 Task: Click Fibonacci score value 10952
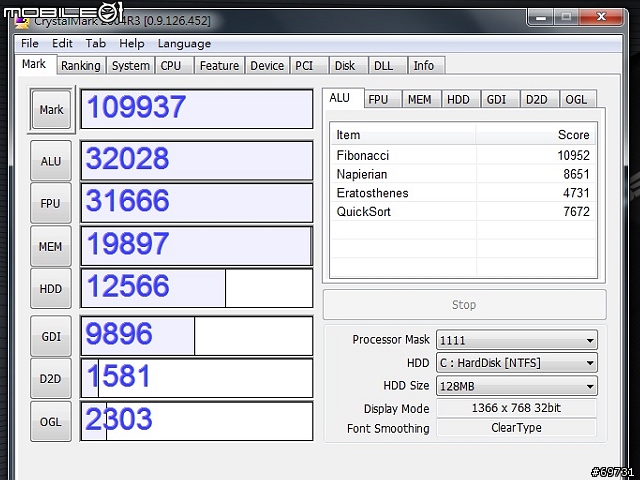coord(573,156)
